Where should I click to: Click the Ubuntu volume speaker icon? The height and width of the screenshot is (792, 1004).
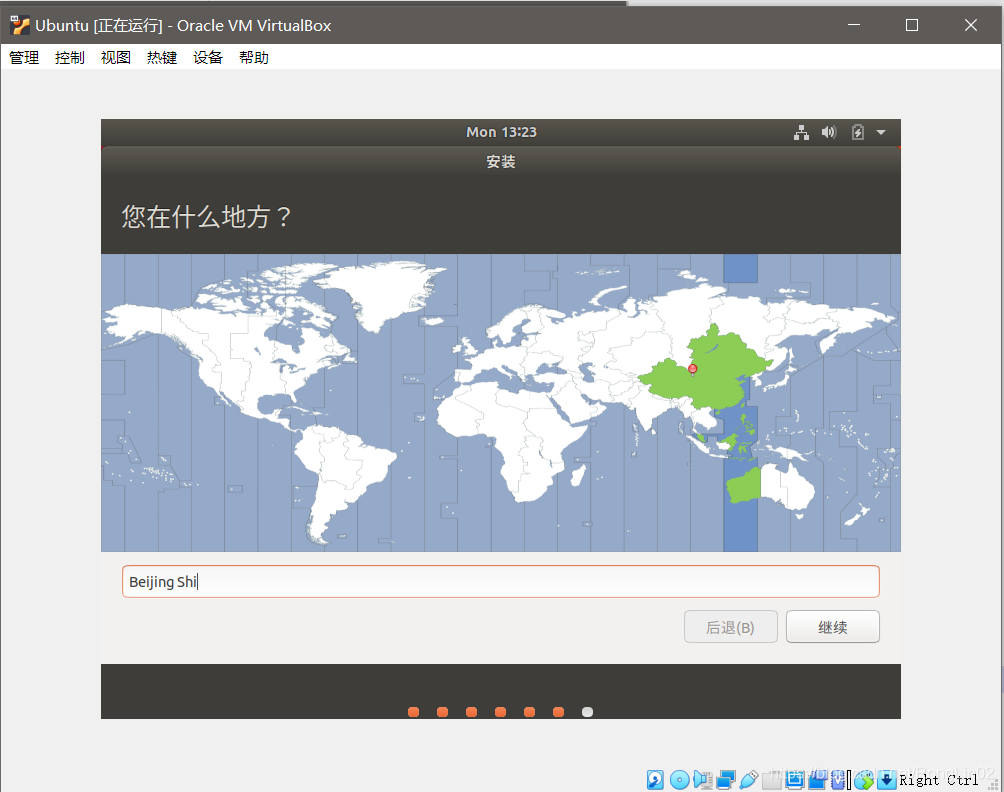click(829, 133)
